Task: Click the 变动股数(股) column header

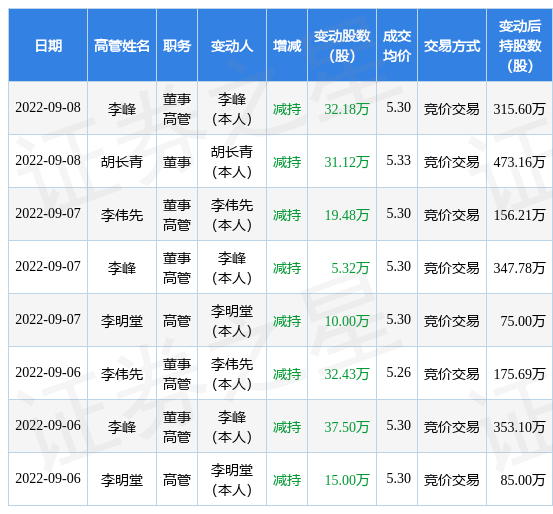Action: point(342,46)
